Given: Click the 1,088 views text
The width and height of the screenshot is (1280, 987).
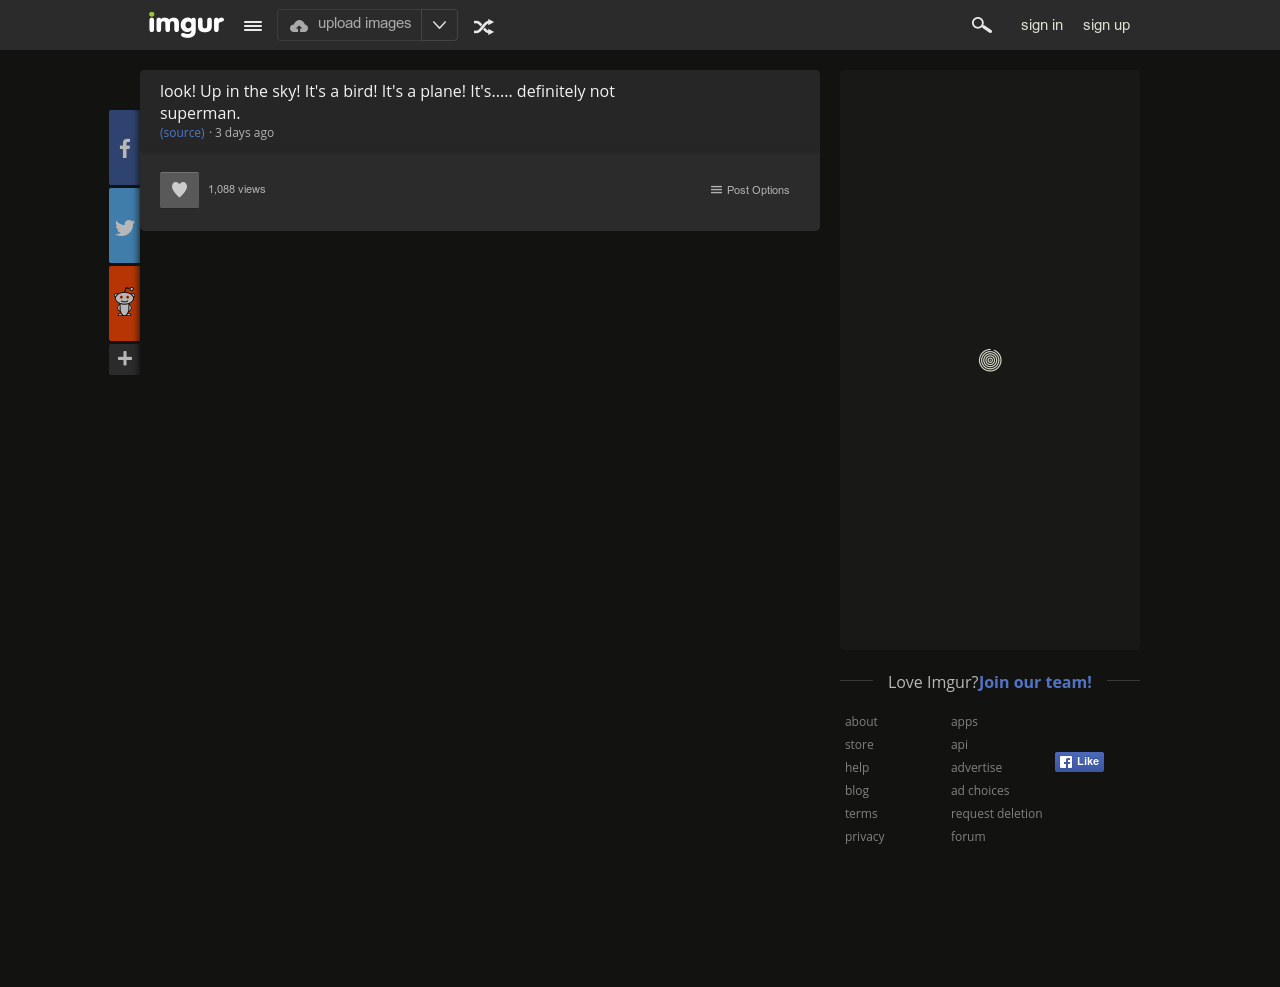Looking at the screenshot, I should (237, 189).
